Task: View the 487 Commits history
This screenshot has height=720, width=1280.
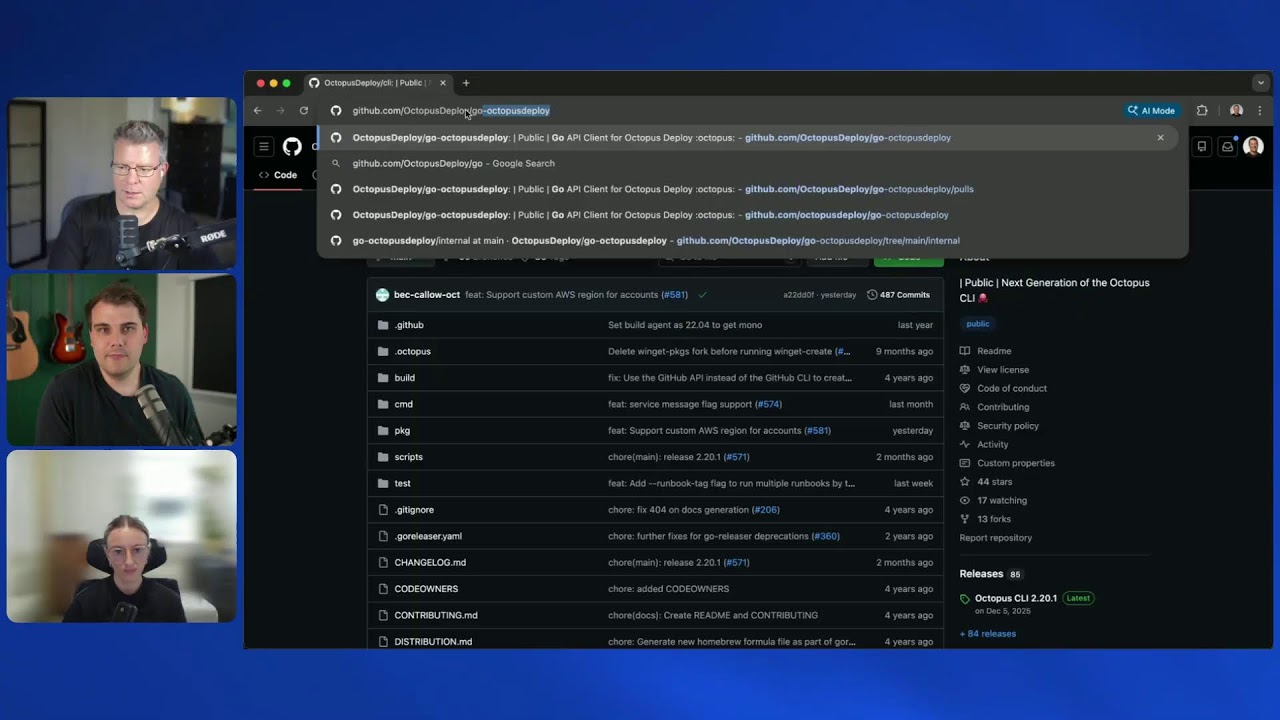Action: tap(898, 295)
